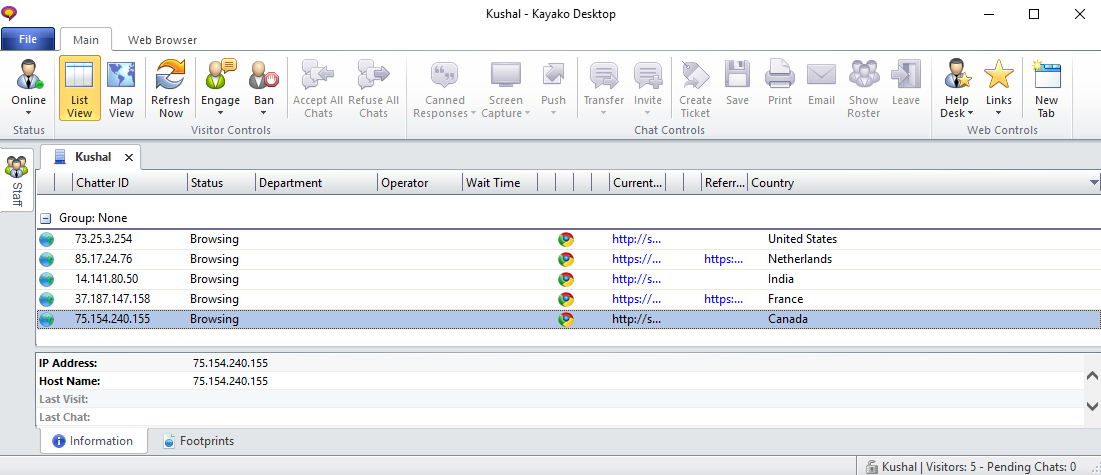Click the Netherlands country cell
The image size is (1101, 475).
(800, 259)
